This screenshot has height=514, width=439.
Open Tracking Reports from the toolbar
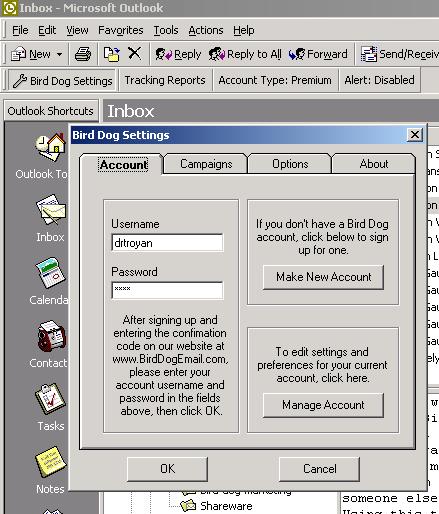(165, 80)
